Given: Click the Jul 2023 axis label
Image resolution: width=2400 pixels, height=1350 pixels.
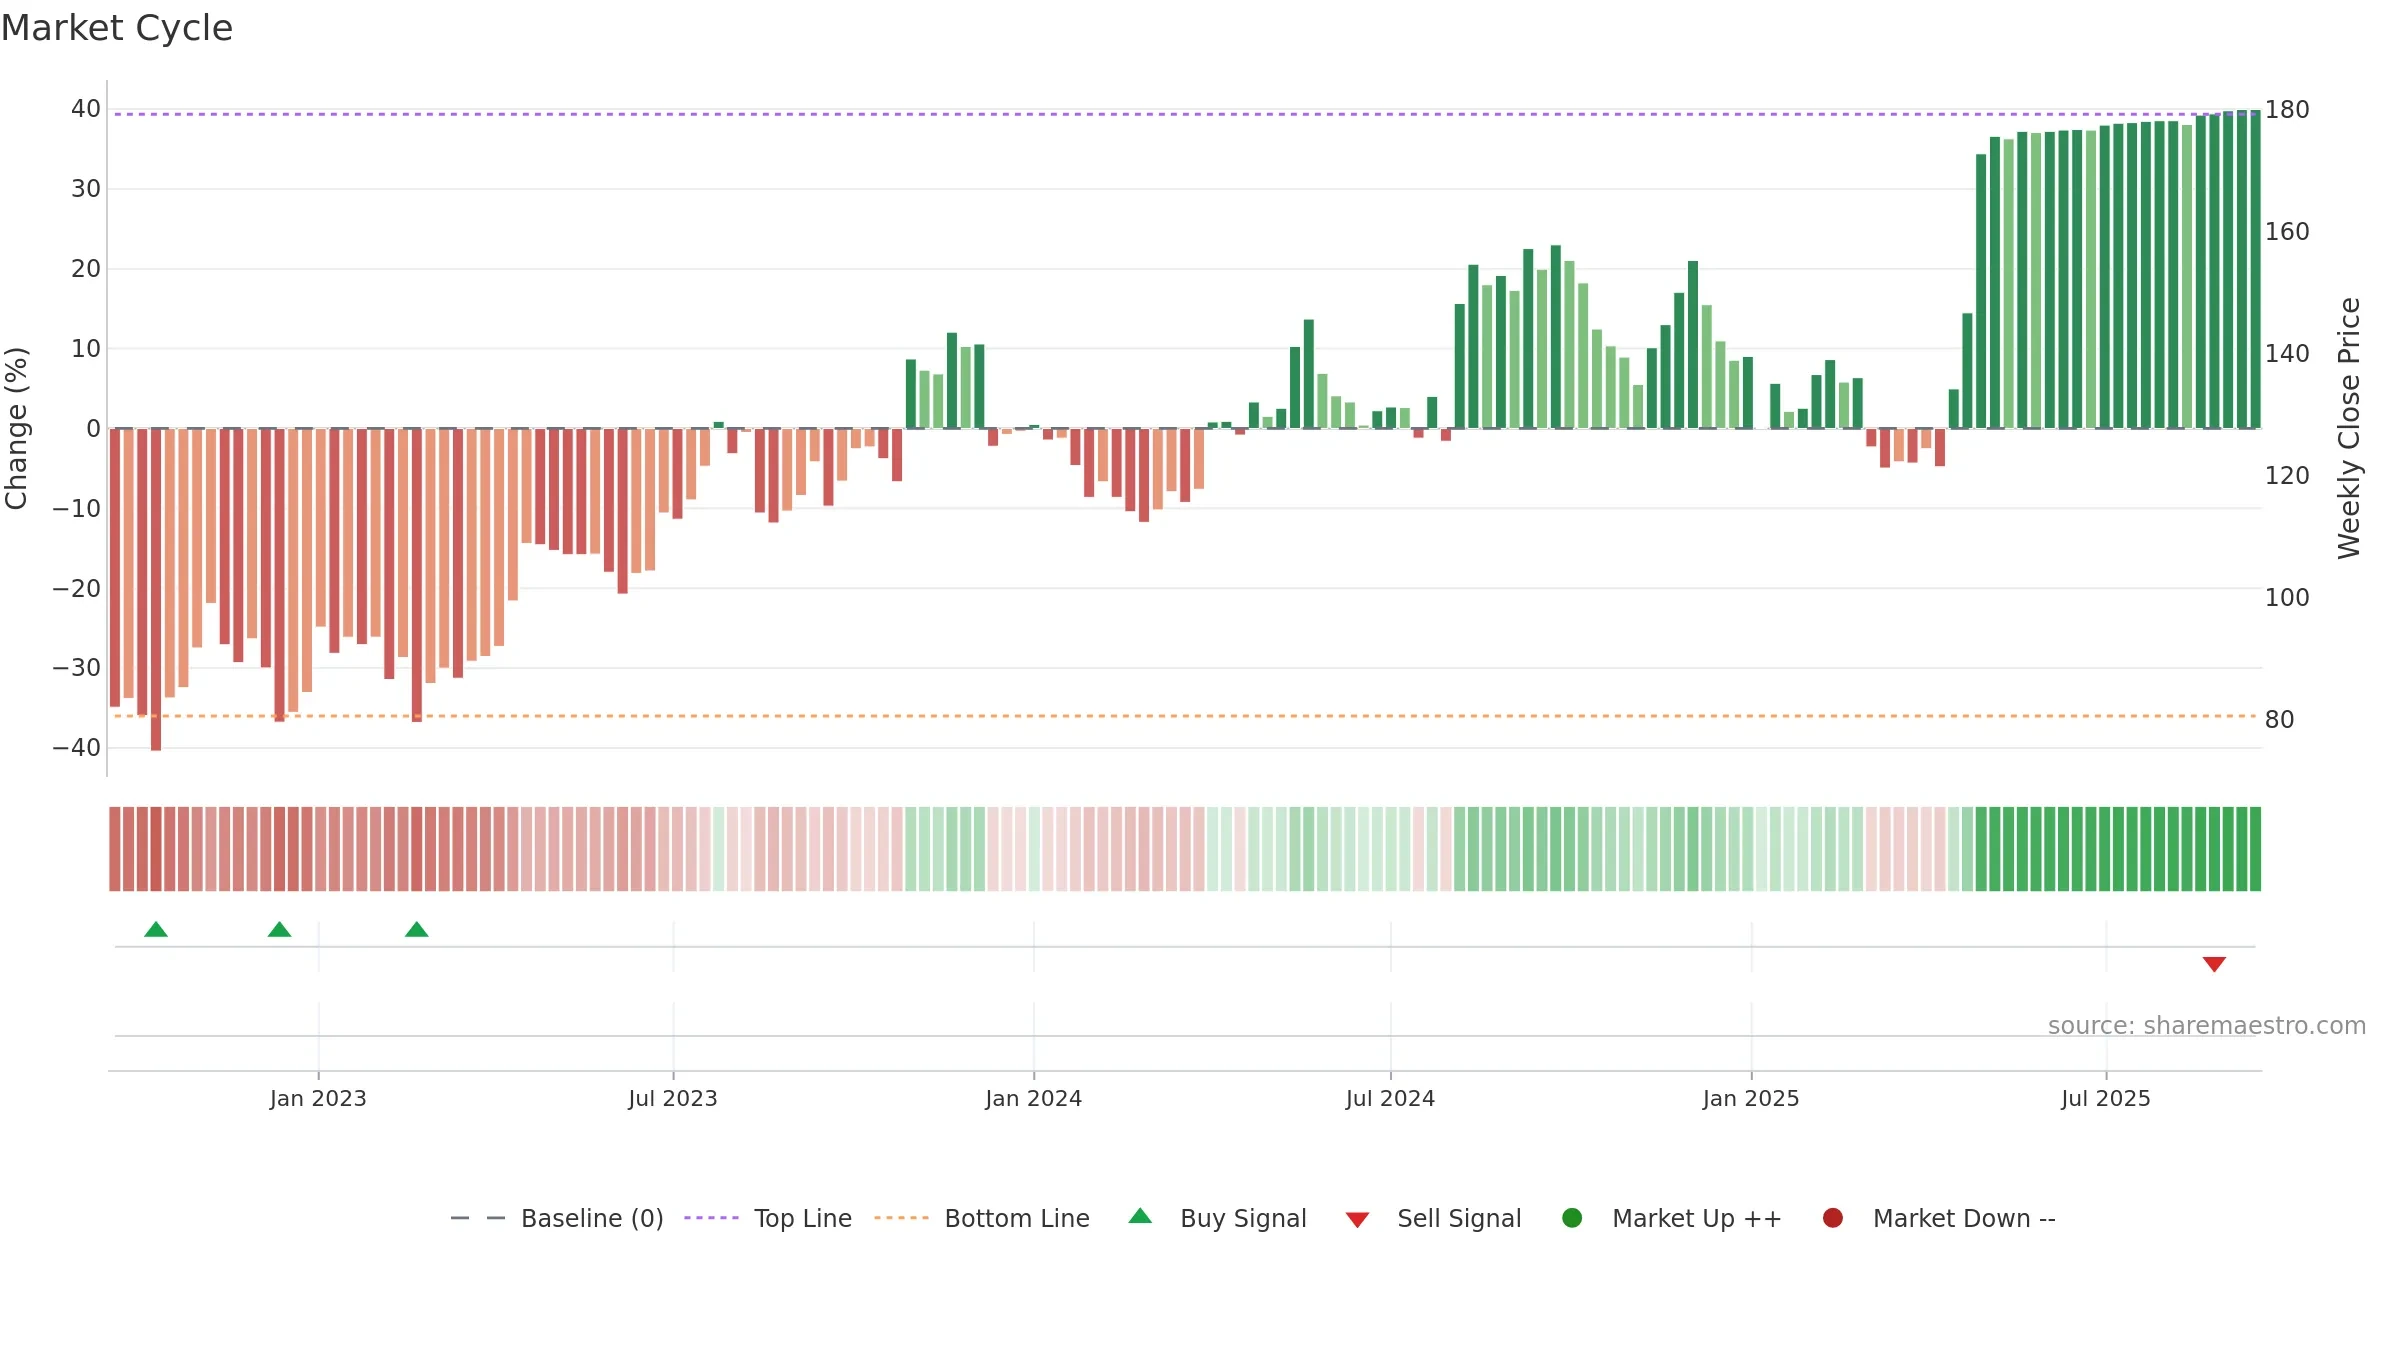Looking at the screenshot, I should [673, 1098].
